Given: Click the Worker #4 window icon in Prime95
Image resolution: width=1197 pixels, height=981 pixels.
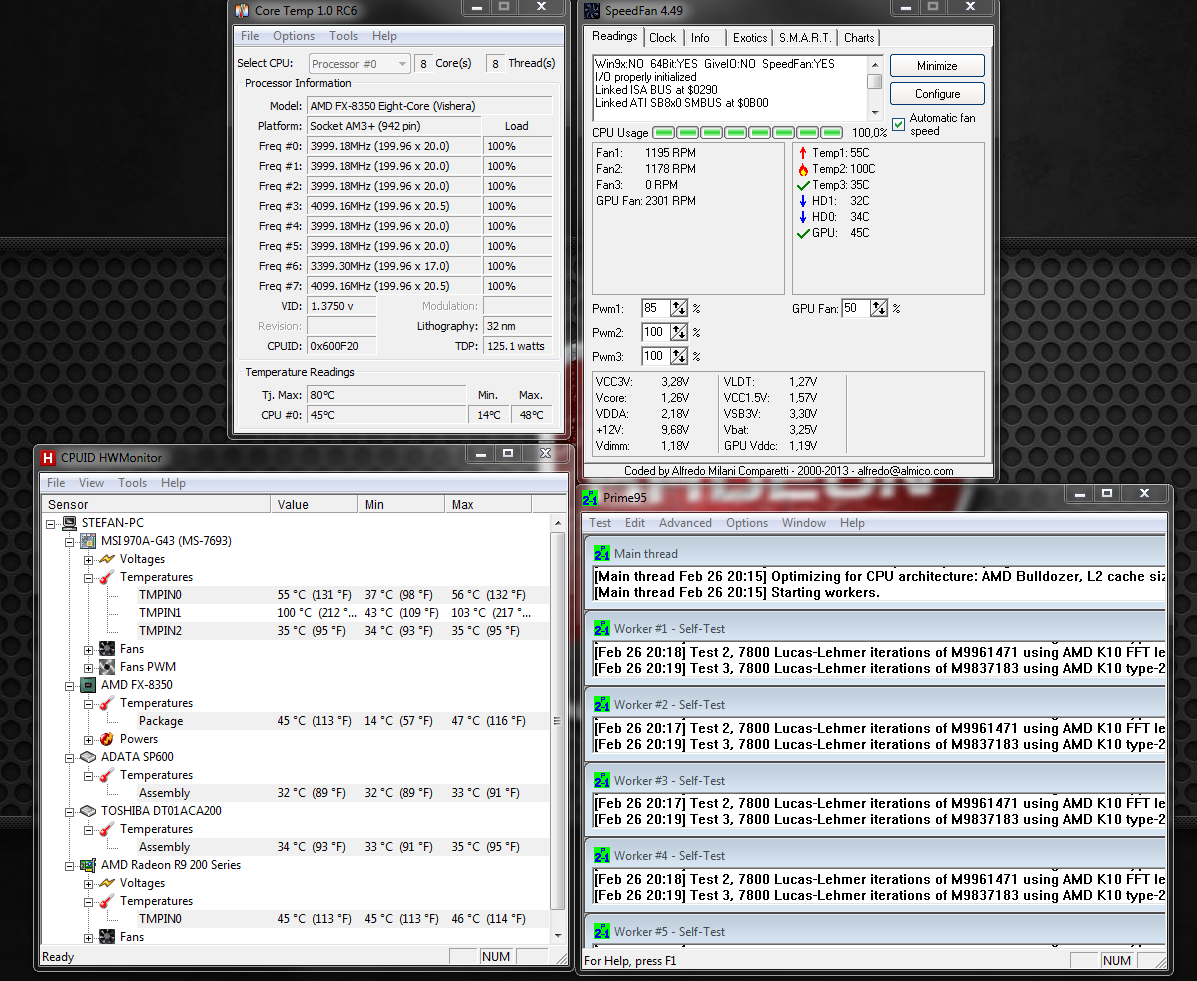Looking at the screenshot, I should point(602,856).
